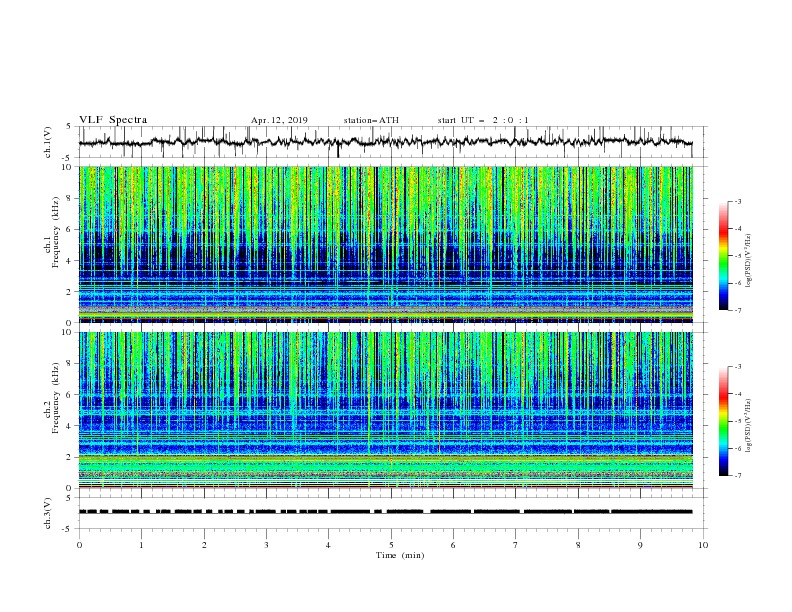792x612 pixels.
Task: Click the '10' tick on the time axis
Action: click(x=703, y=545)
